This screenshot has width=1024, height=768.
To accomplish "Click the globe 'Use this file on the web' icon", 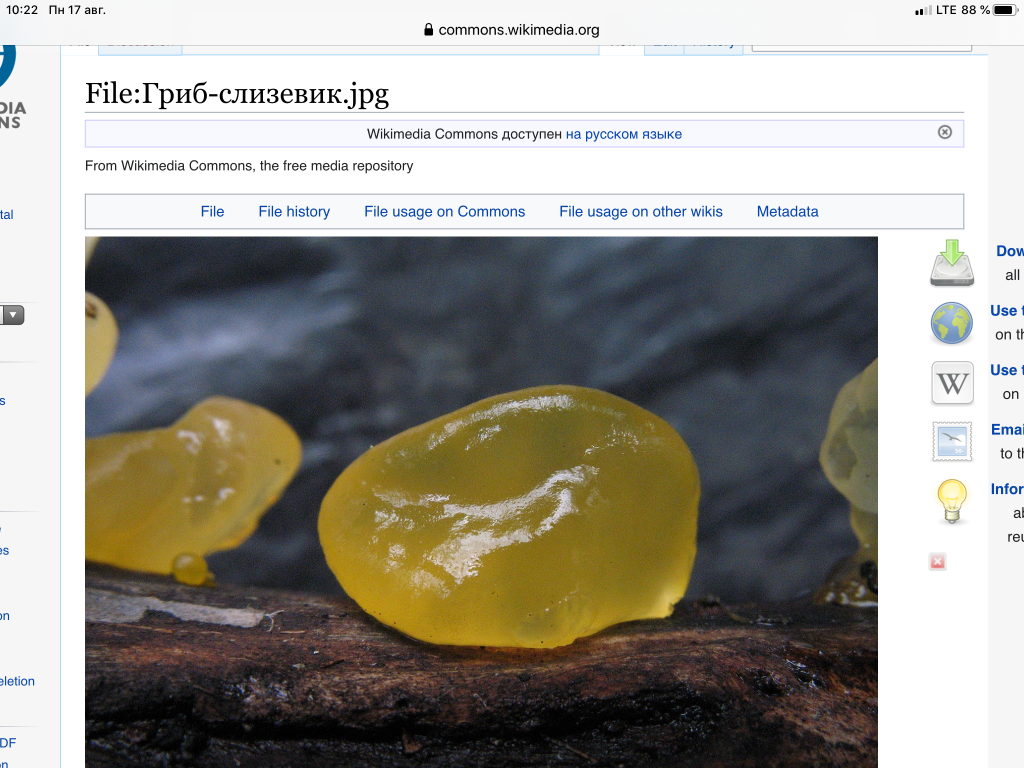I will point(951,323).
